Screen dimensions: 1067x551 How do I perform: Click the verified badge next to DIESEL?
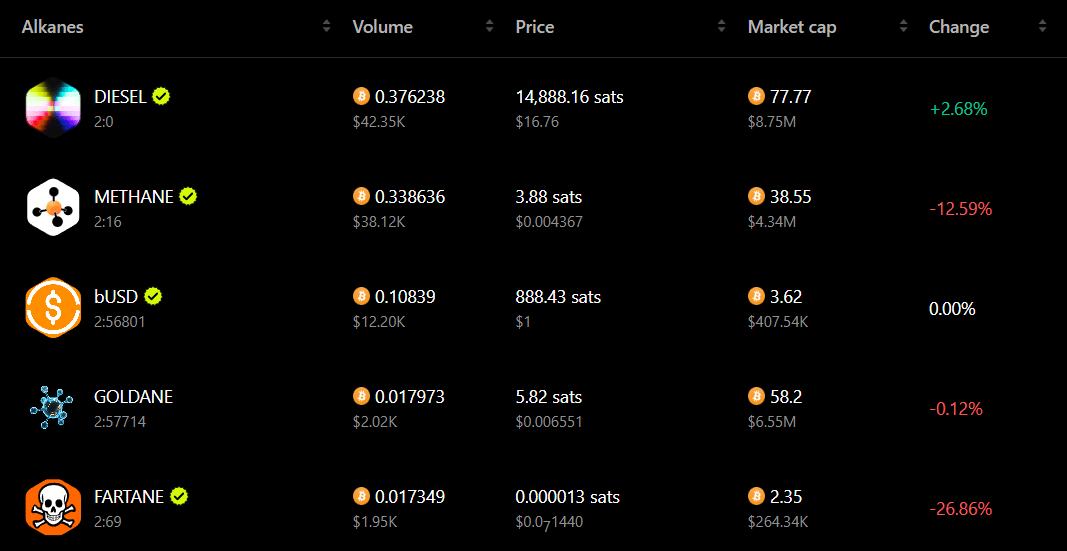coord(161,97)
